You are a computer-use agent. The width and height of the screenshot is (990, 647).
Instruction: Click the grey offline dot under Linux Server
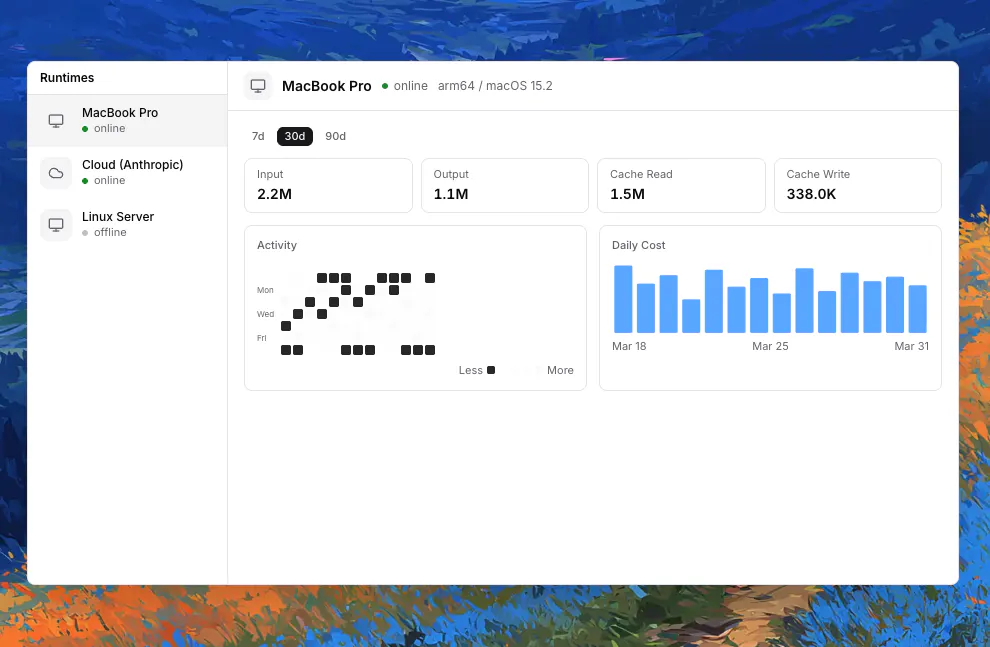click(85, 233)
